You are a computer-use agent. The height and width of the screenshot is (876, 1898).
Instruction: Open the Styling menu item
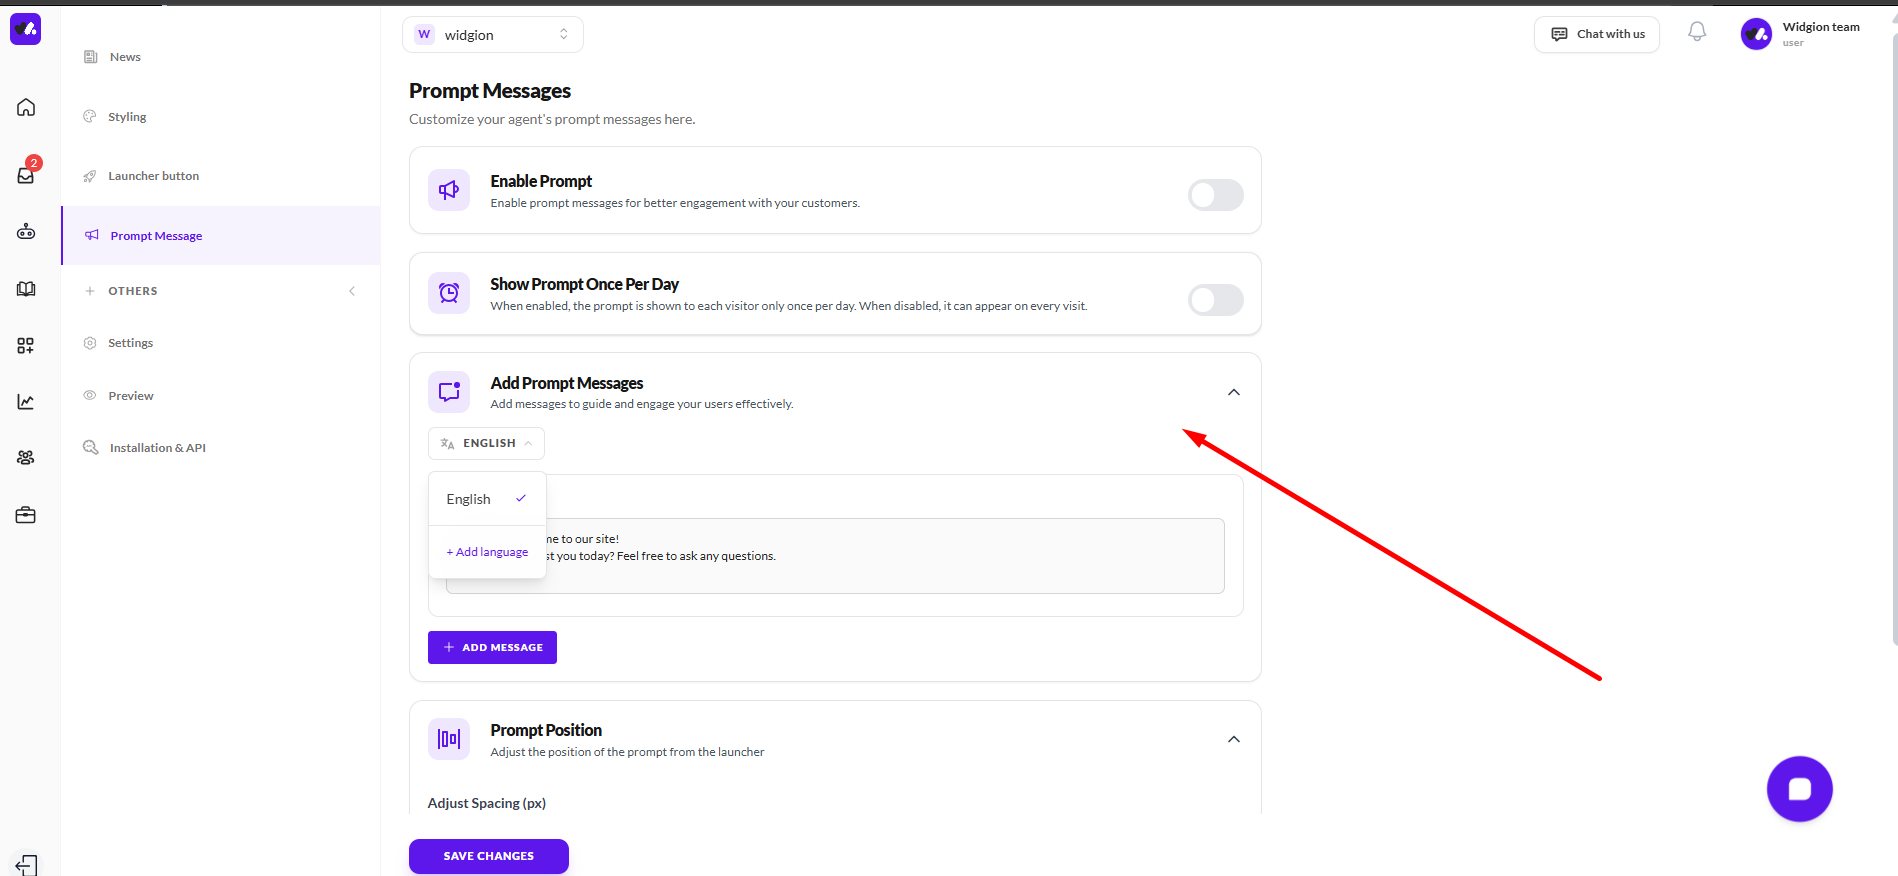(127, 117)
